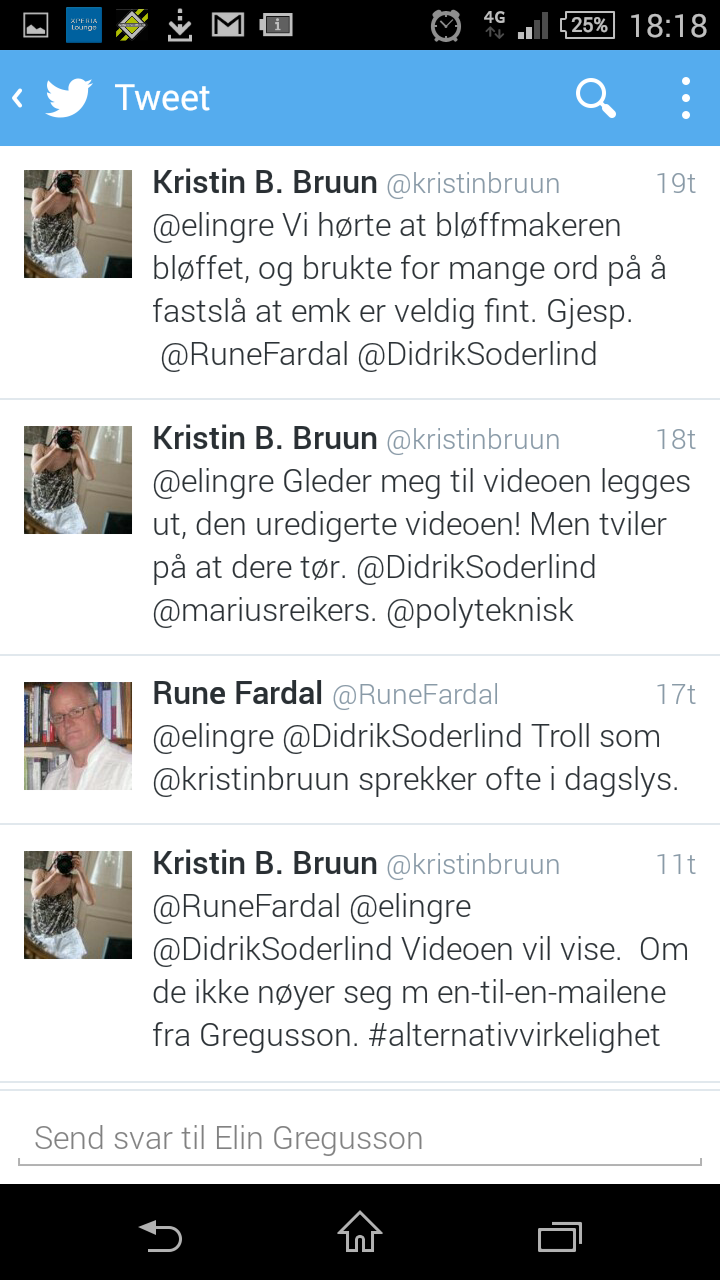Screen dimensions: 720x1280
Task: Open the three-dot overflow menu
Action: click(686, 98)
